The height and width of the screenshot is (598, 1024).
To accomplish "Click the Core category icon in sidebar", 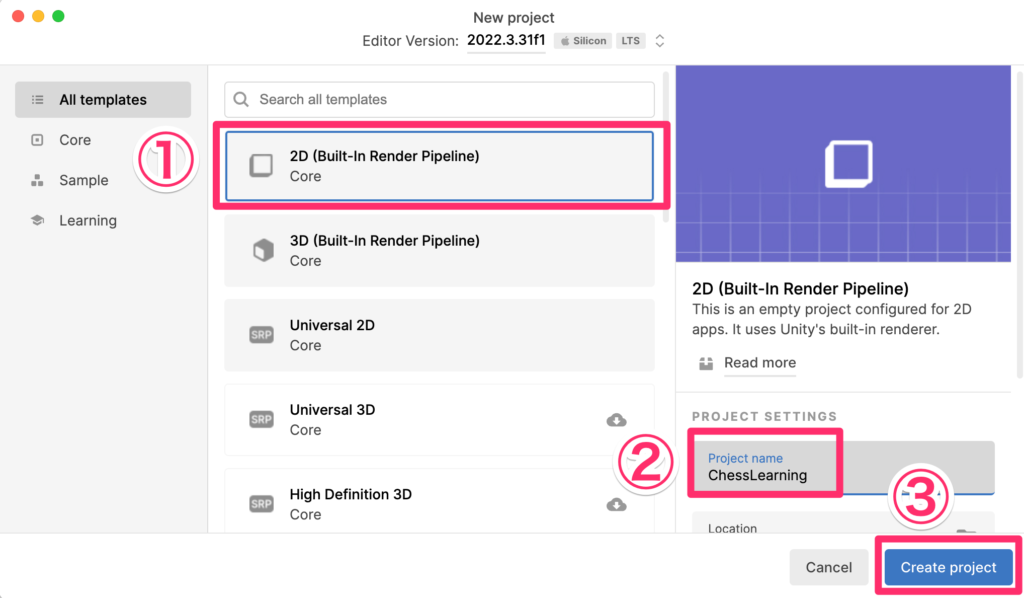I will (38, 140).
